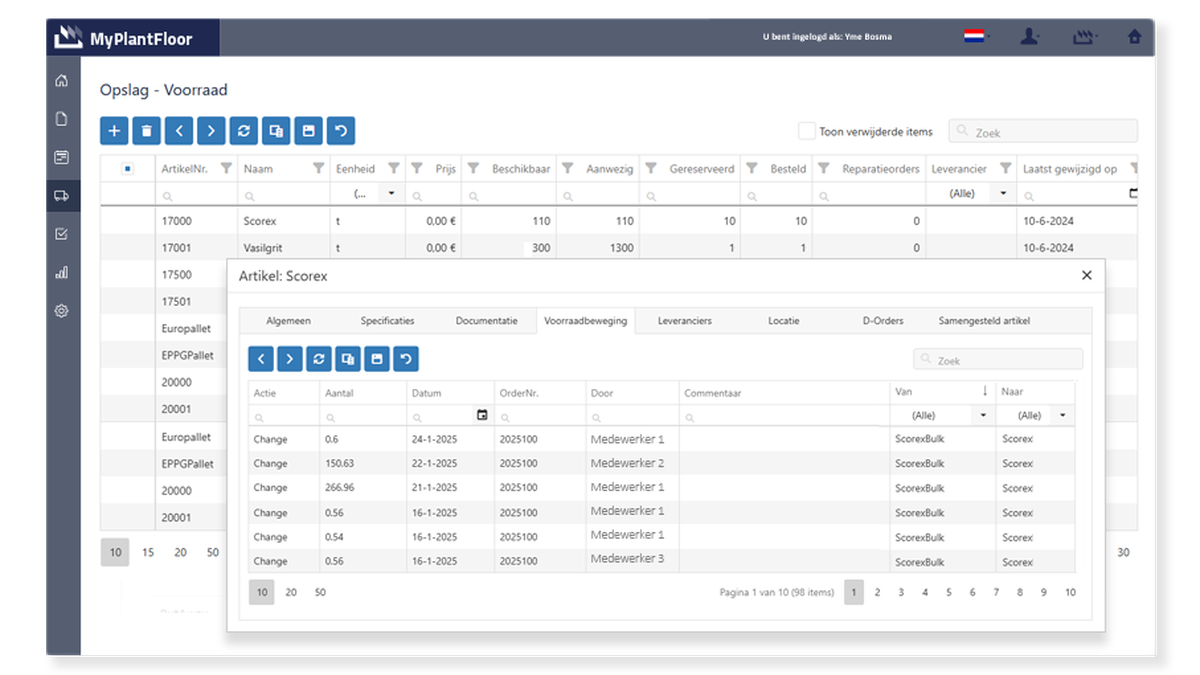Click the filter icon next to ArtikelNr.
The width and height of the screenshot is (1200, 675).
click(x=226, y=168)
